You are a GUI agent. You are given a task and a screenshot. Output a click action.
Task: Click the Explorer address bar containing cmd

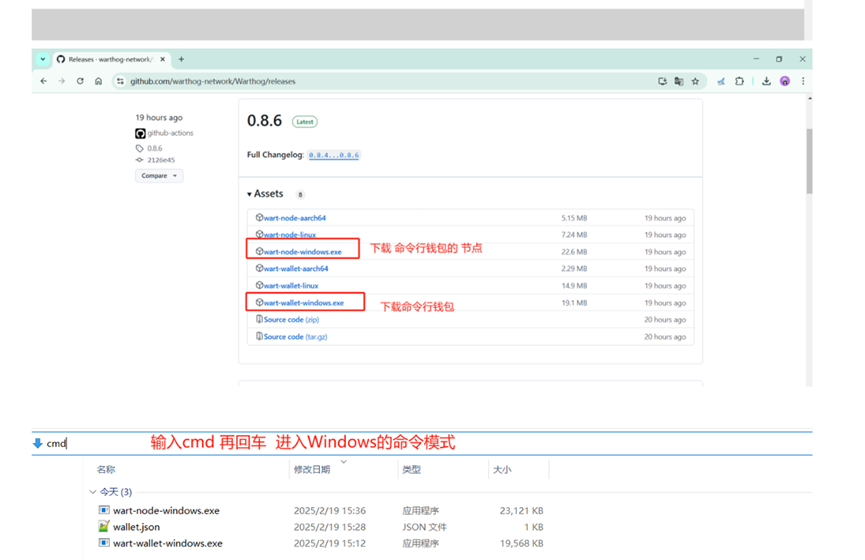coord(422,443)
